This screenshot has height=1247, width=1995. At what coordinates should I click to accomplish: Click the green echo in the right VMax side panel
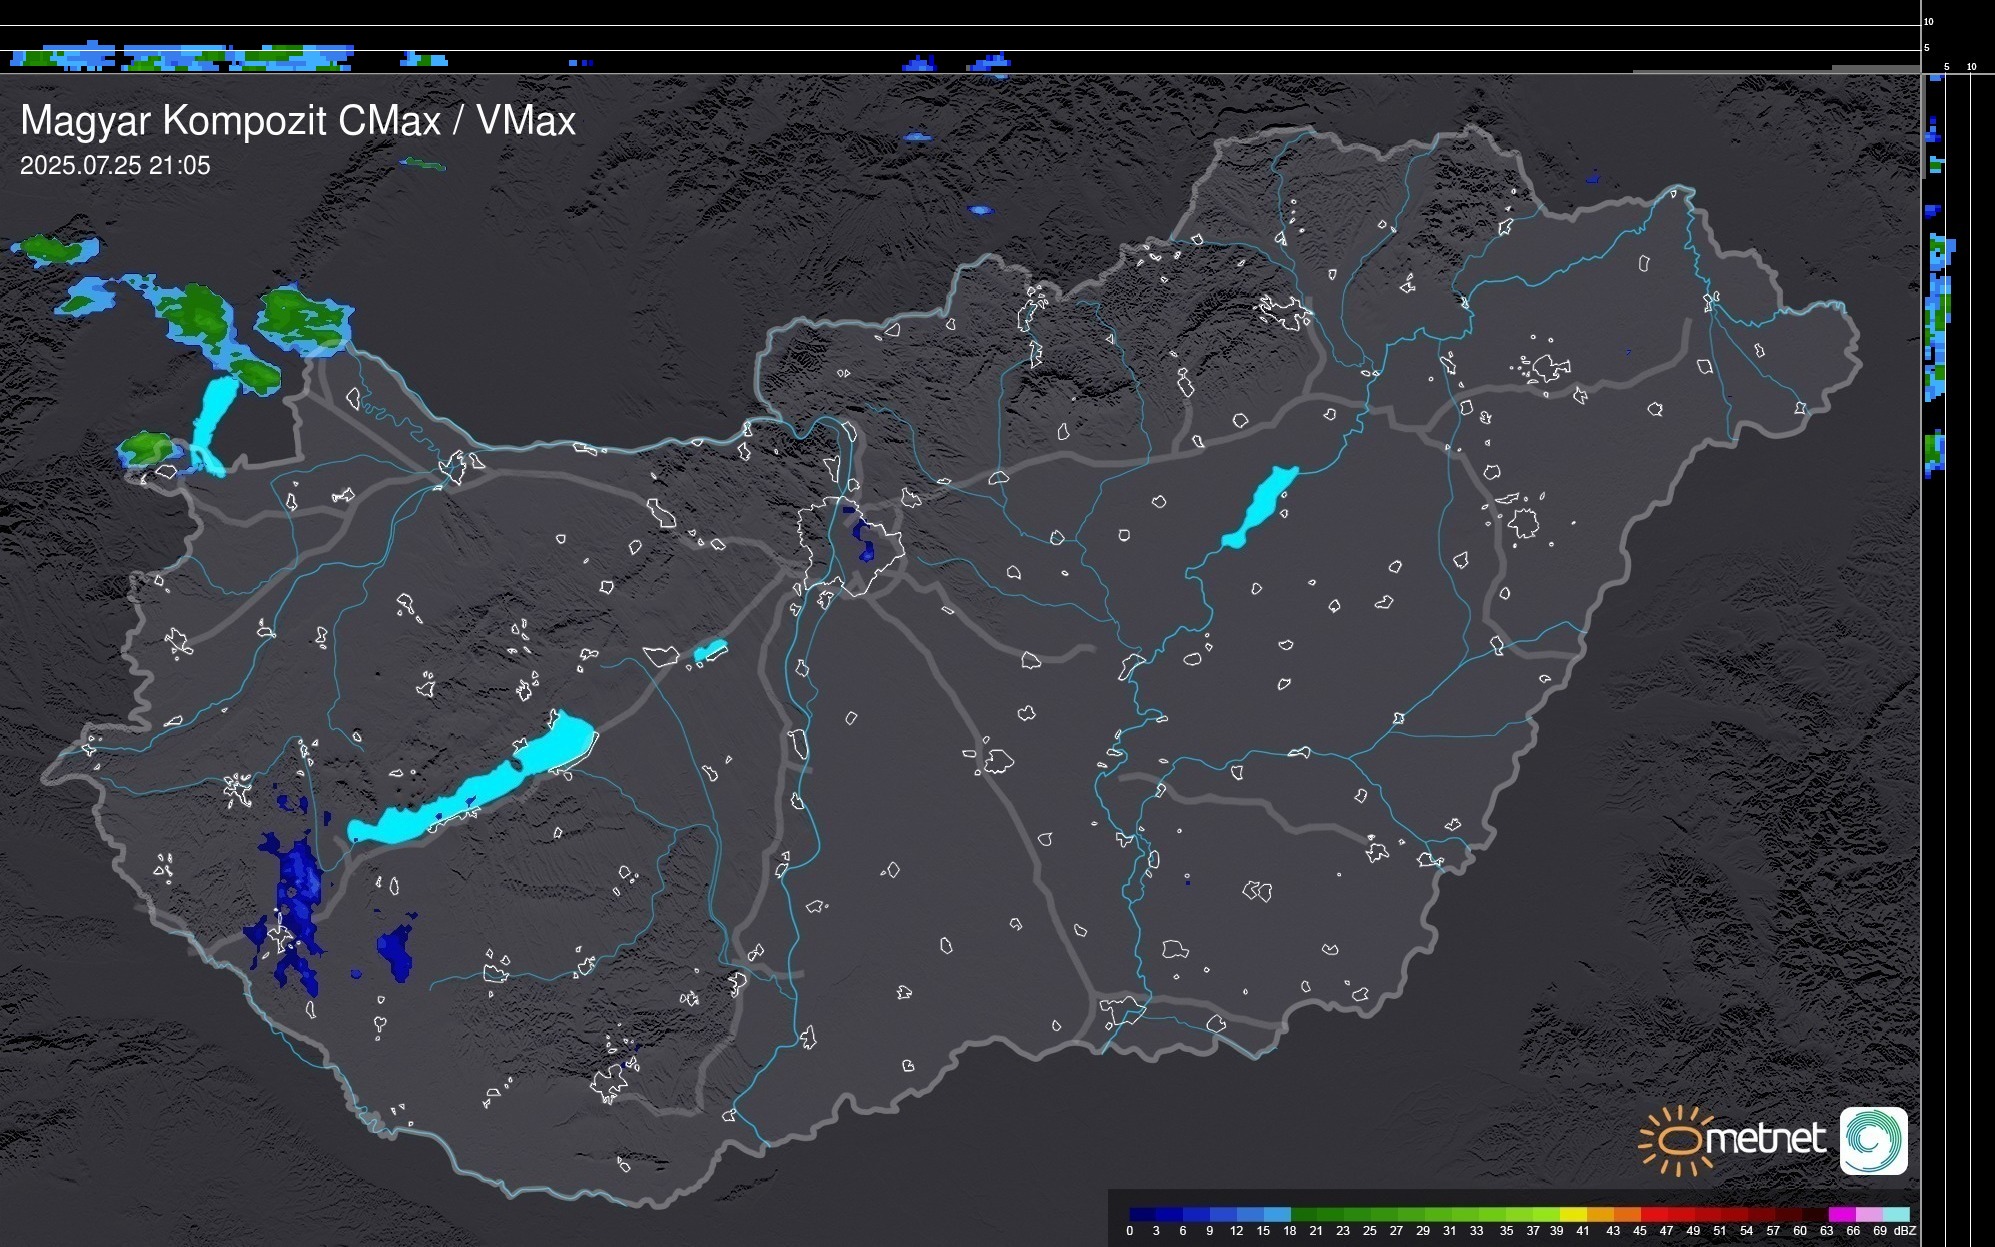[x=1938, y=315]
